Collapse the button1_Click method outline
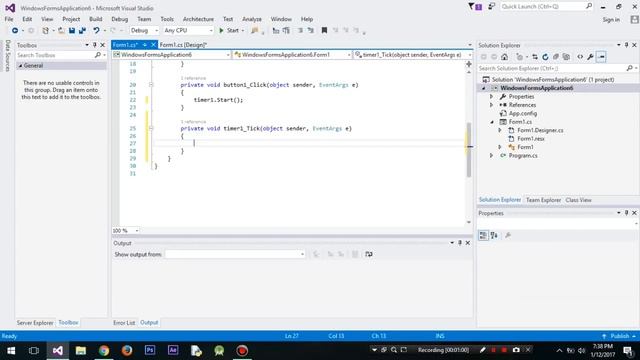This screenshot has height=360, width=640. [x=151, y=85]
